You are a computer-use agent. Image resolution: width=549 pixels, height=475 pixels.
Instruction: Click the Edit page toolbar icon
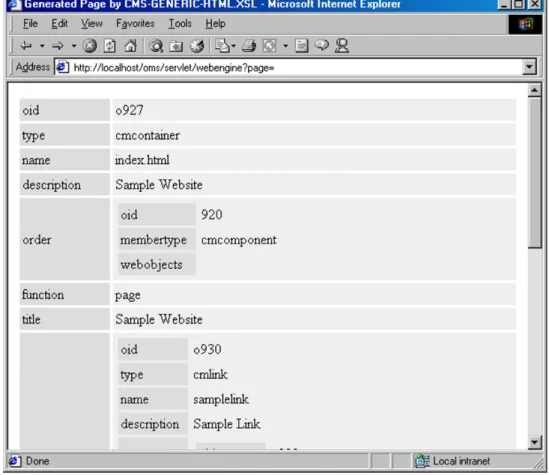tap(269, 46)
